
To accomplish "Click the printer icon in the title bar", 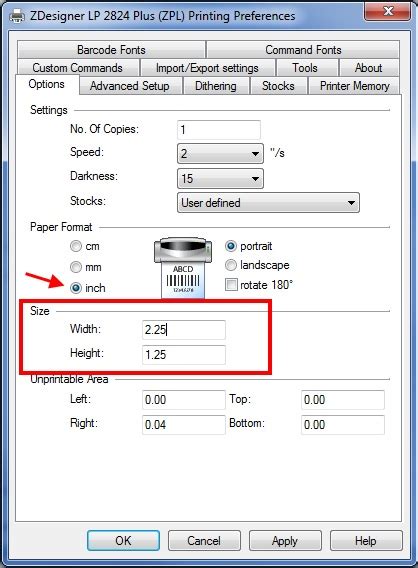I will [x=17, y=16].
